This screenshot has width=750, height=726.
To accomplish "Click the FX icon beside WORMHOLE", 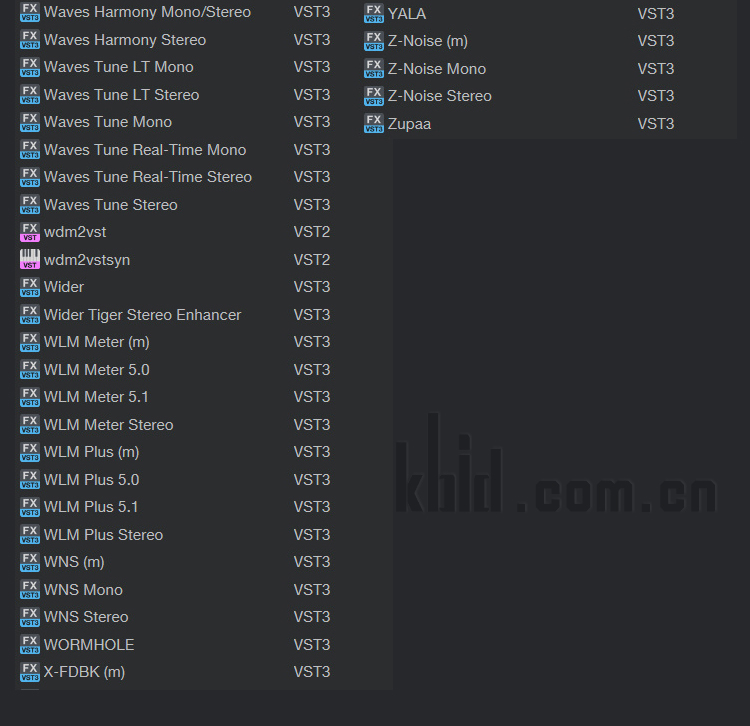I will [x=30, y=645].
